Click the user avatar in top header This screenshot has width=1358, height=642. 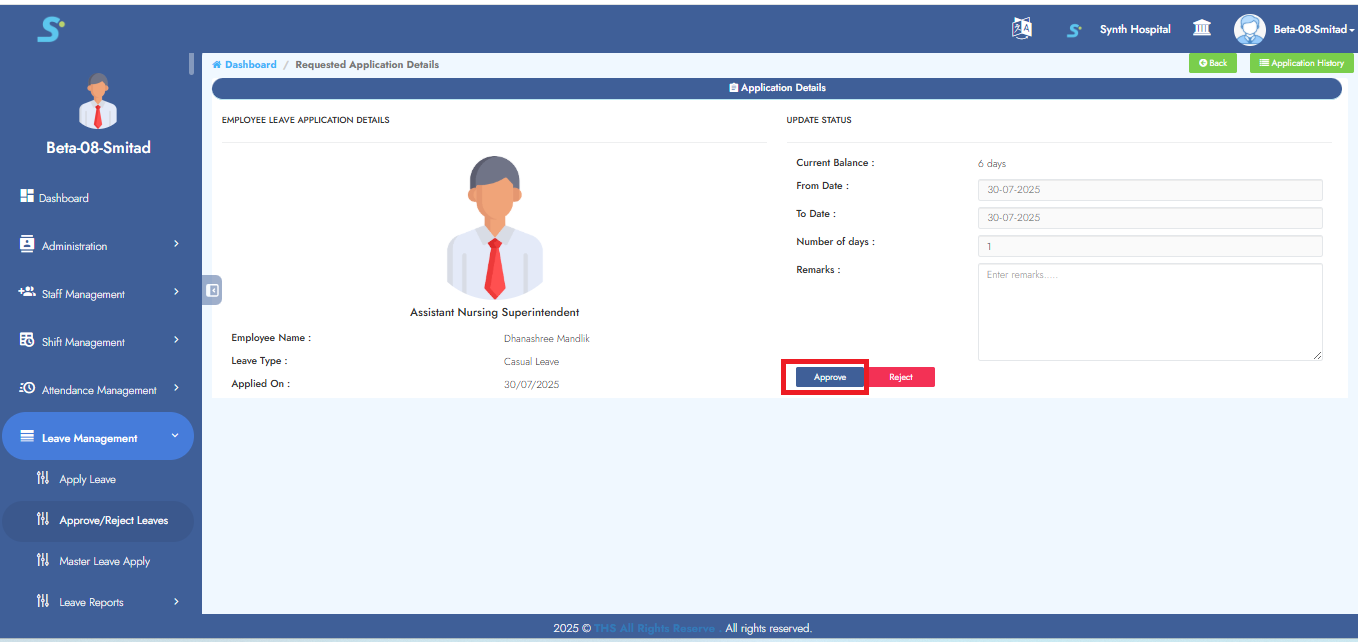pos(1249,29)
